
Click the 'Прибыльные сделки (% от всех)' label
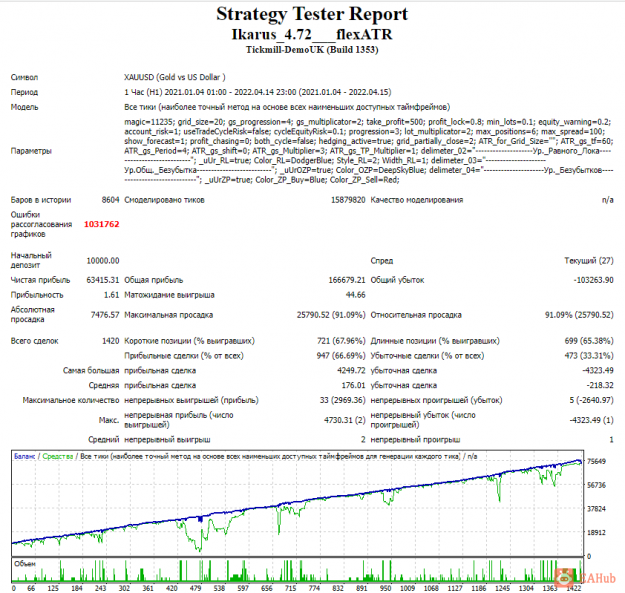pos(184,356)
